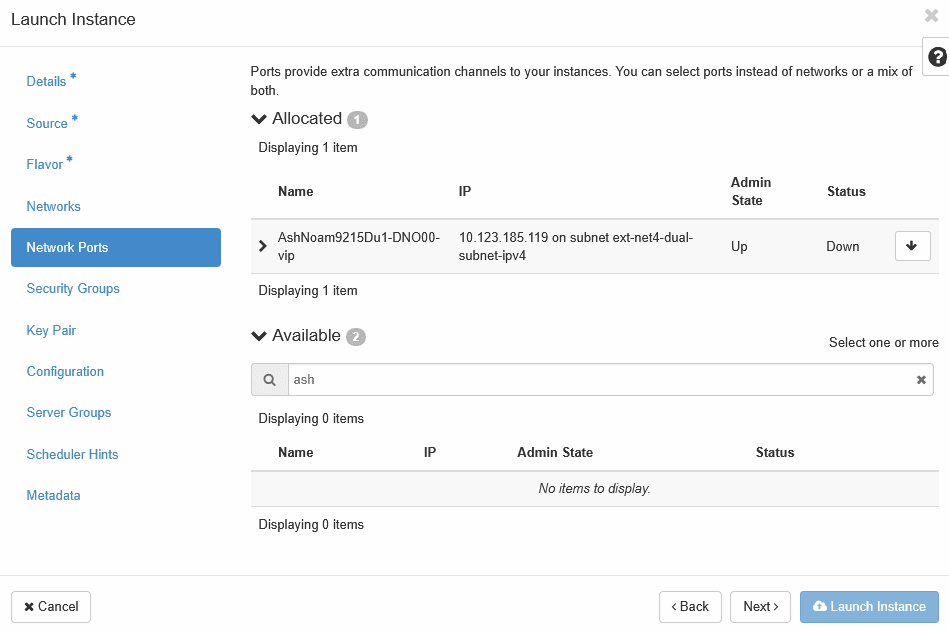Image resolution: width=949 pixels, height=631 pixels.
Task: Open the Key Pair step
Action: point(51,330)
